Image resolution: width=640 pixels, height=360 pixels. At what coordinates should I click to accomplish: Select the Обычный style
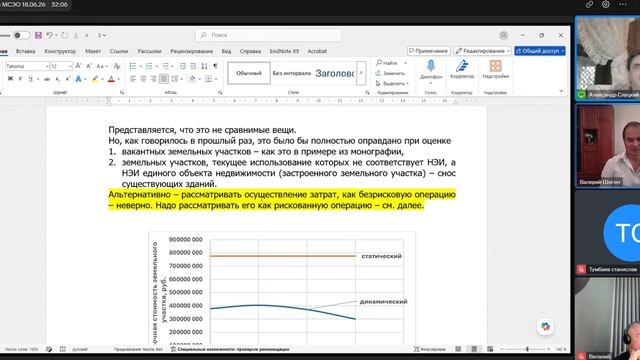(x=249, y=73)
